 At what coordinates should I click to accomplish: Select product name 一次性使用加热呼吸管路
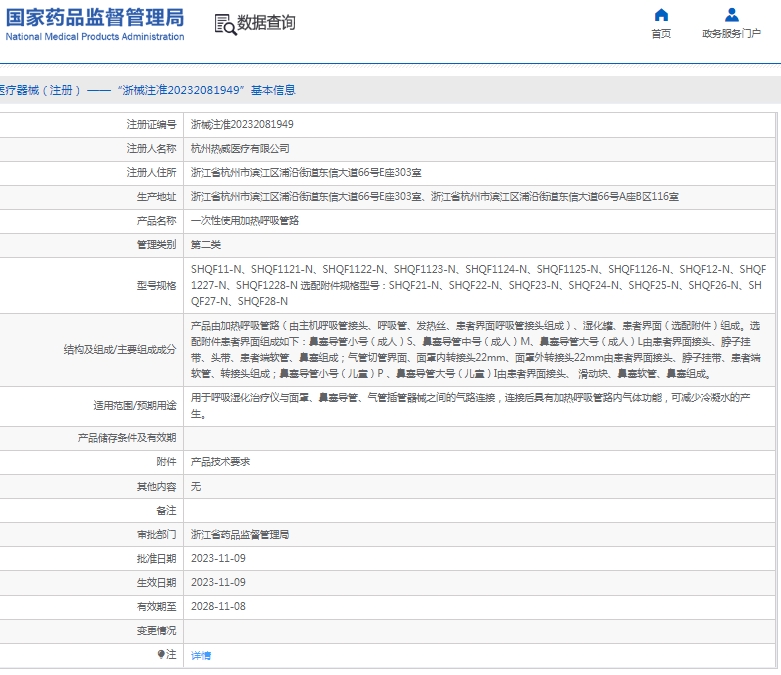245,221
